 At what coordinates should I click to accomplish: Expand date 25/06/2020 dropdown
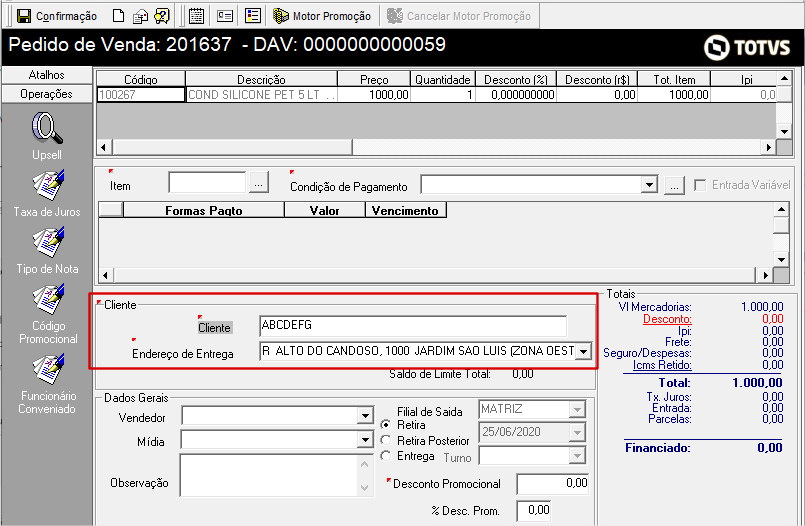click(x=577, y=433)
